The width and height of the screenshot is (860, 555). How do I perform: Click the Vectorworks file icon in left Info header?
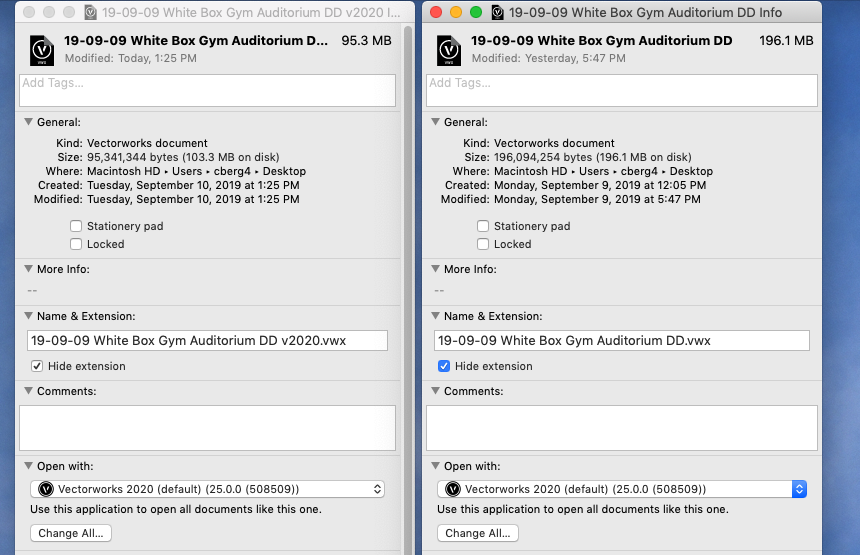pyautogui.click(x=41, y=49)
